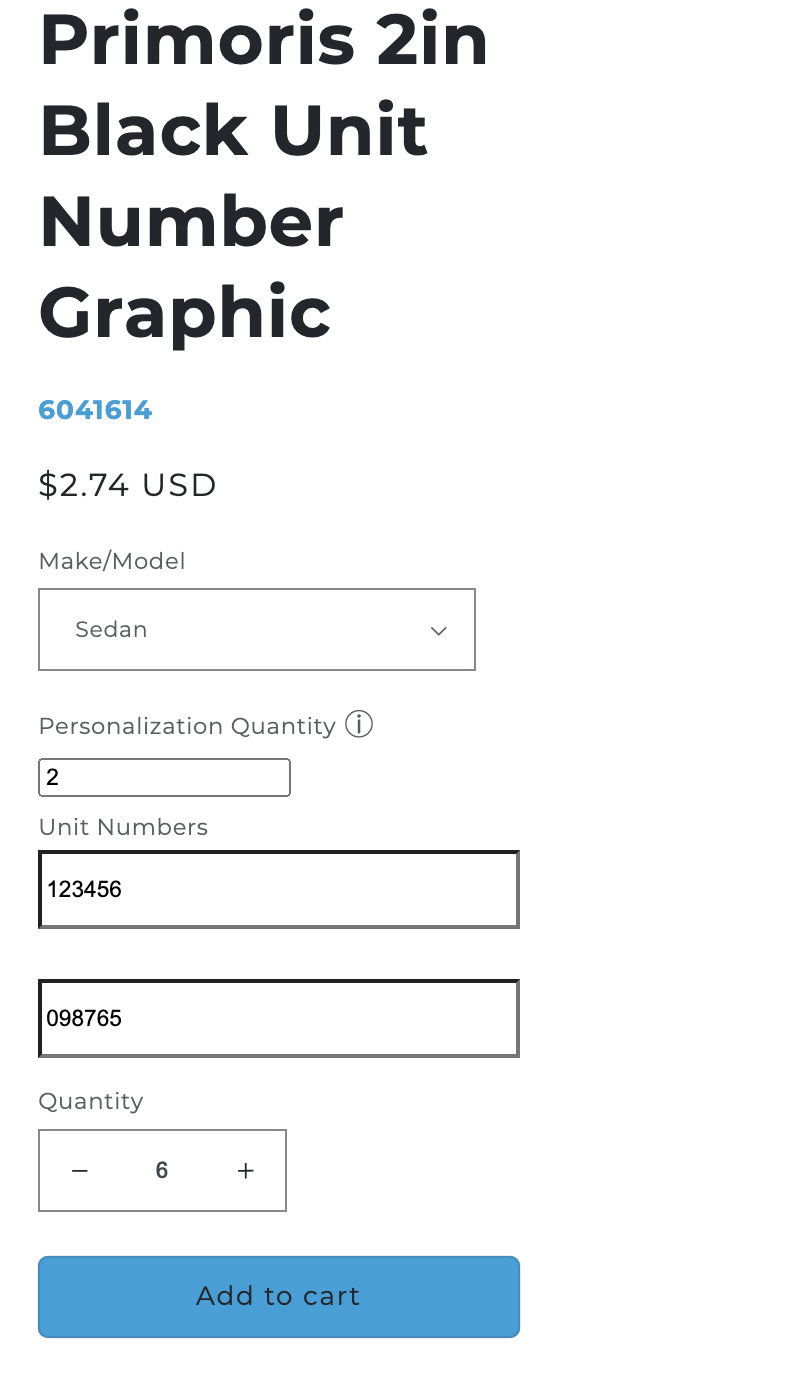Add the product to cart
Image resolution: width=786 pixels, height=1382 pixels.
[279, 1296]
